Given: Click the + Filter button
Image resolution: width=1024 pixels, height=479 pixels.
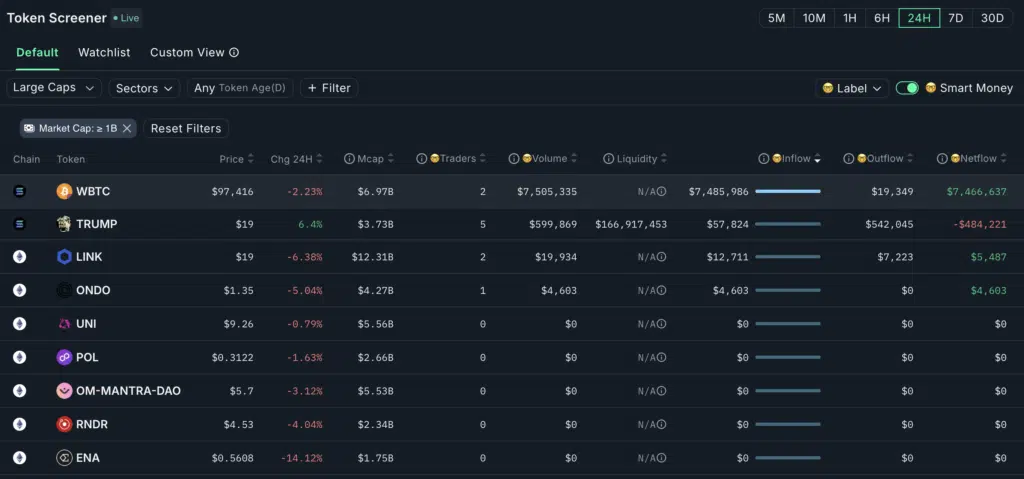Looking at the screenshot, I should pyautogui.click(x=329, y=88).
